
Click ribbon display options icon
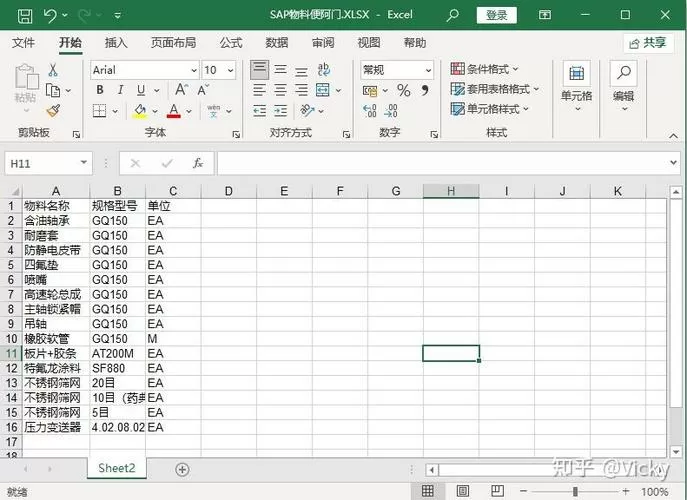(545, 15)
